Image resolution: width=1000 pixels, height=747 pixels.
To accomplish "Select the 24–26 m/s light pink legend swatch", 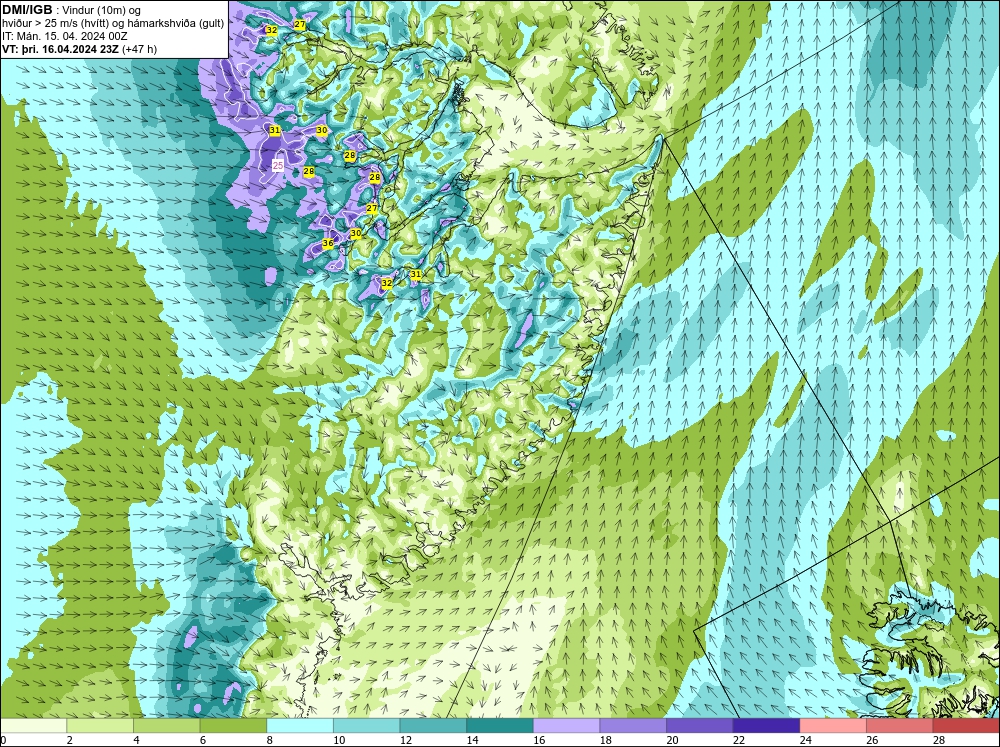I will point(833,725).
